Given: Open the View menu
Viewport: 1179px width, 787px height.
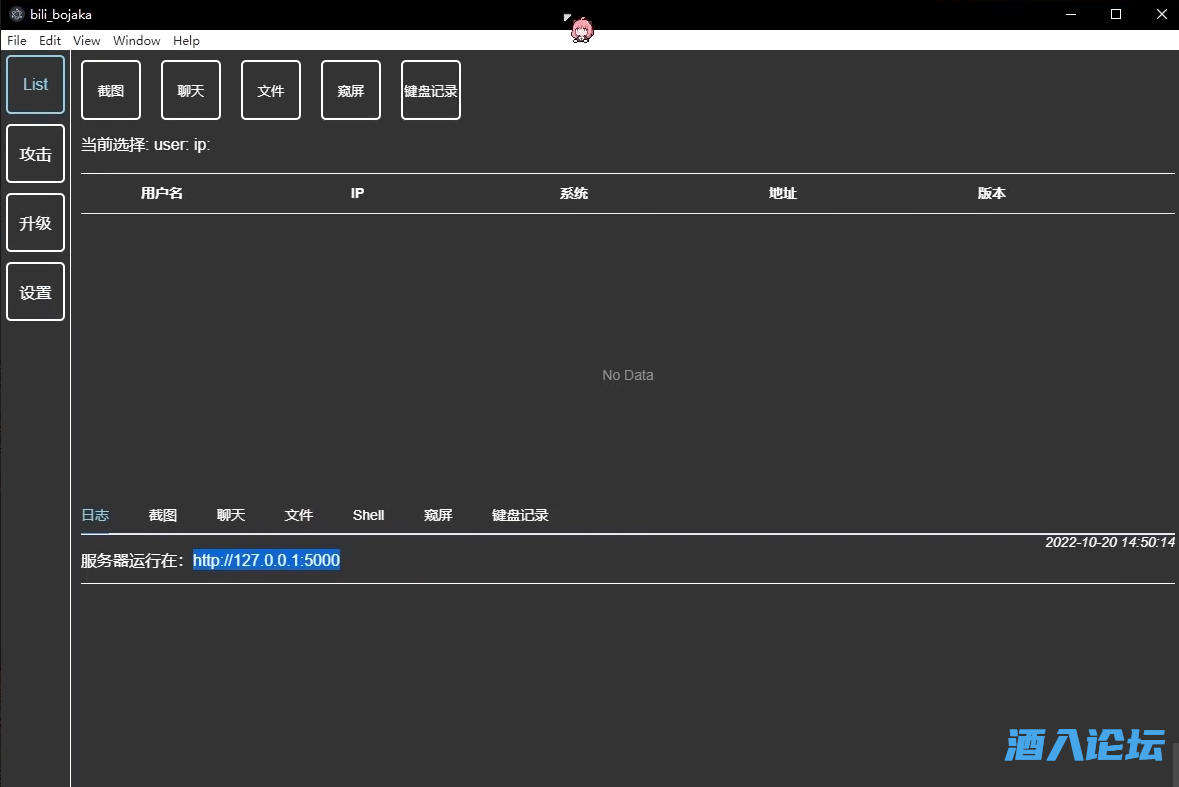Looking at the screenshot, I should (87, 41).
